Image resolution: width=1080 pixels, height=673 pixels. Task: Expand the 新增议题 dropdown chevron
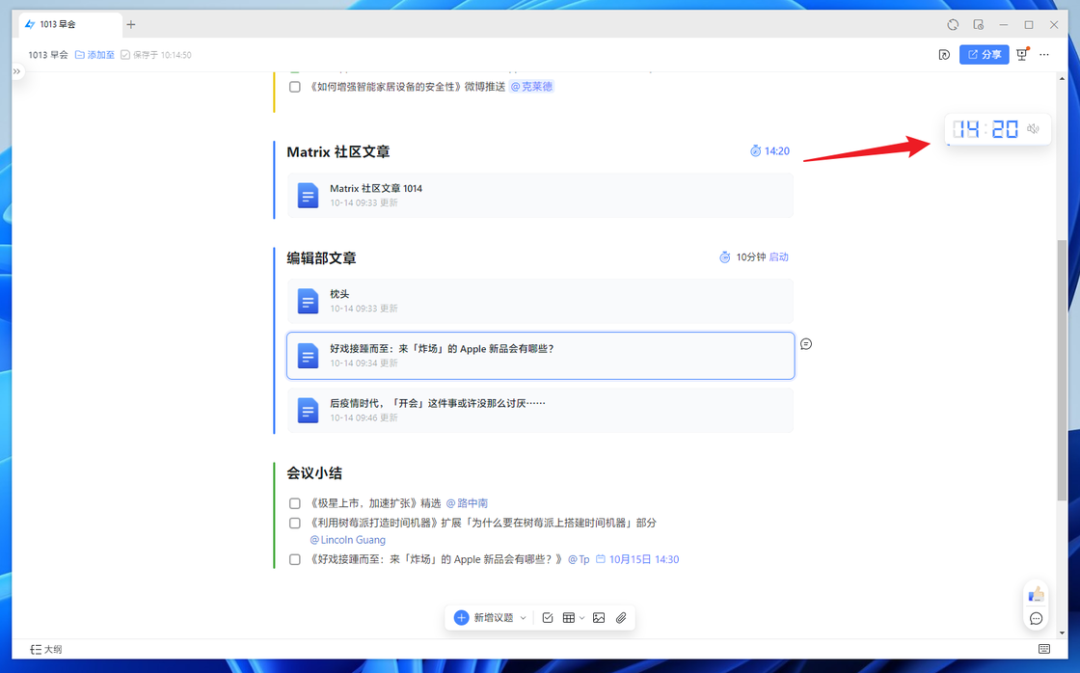pyautogui.click(x=523, y=618)
